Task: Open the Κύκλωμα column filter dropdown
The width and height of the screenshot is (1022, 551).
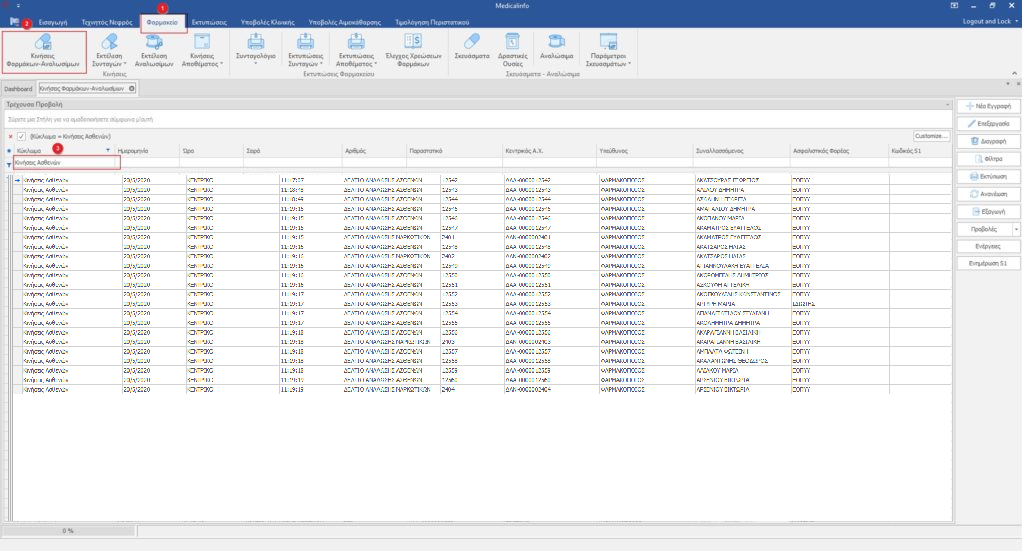Action: [107, 150]
